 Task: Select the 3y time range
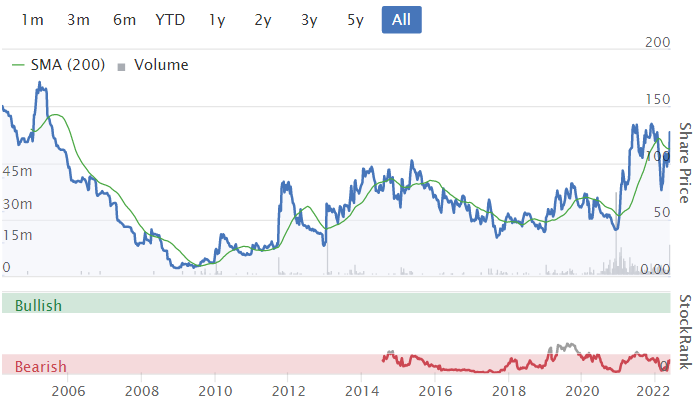pyautogui.click(x=309, y=20)
